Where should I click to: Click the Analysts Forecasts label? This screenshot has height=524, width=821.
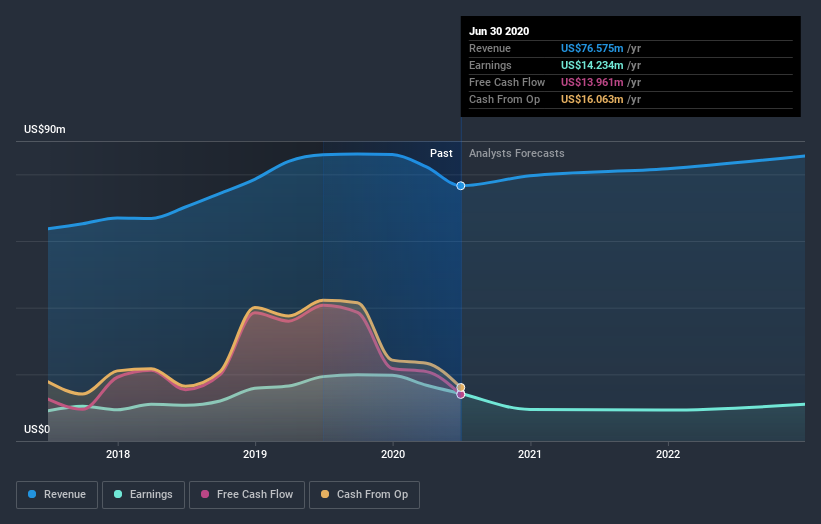[x=516, y=153]
